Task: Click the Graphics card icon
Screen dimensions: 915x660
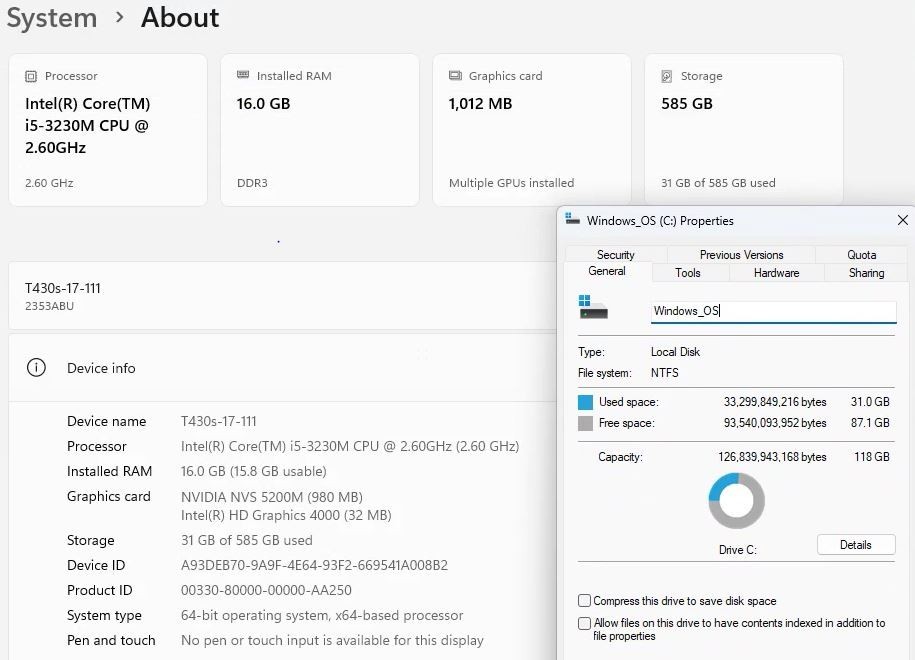Action: [x=455, y=75]
